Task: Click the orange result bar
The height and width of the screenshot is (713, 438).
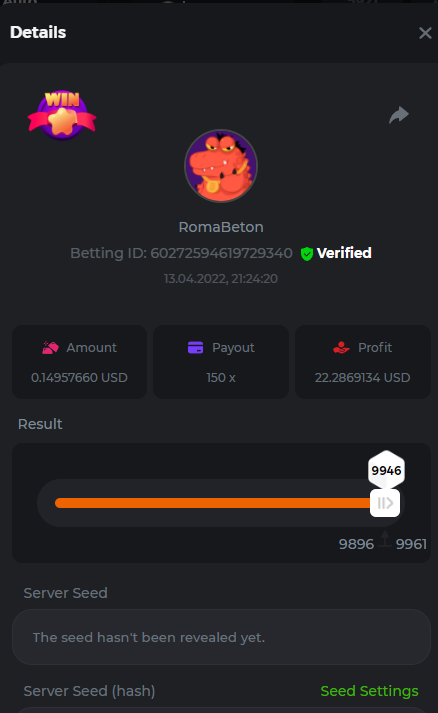Action: click(212, 503)
